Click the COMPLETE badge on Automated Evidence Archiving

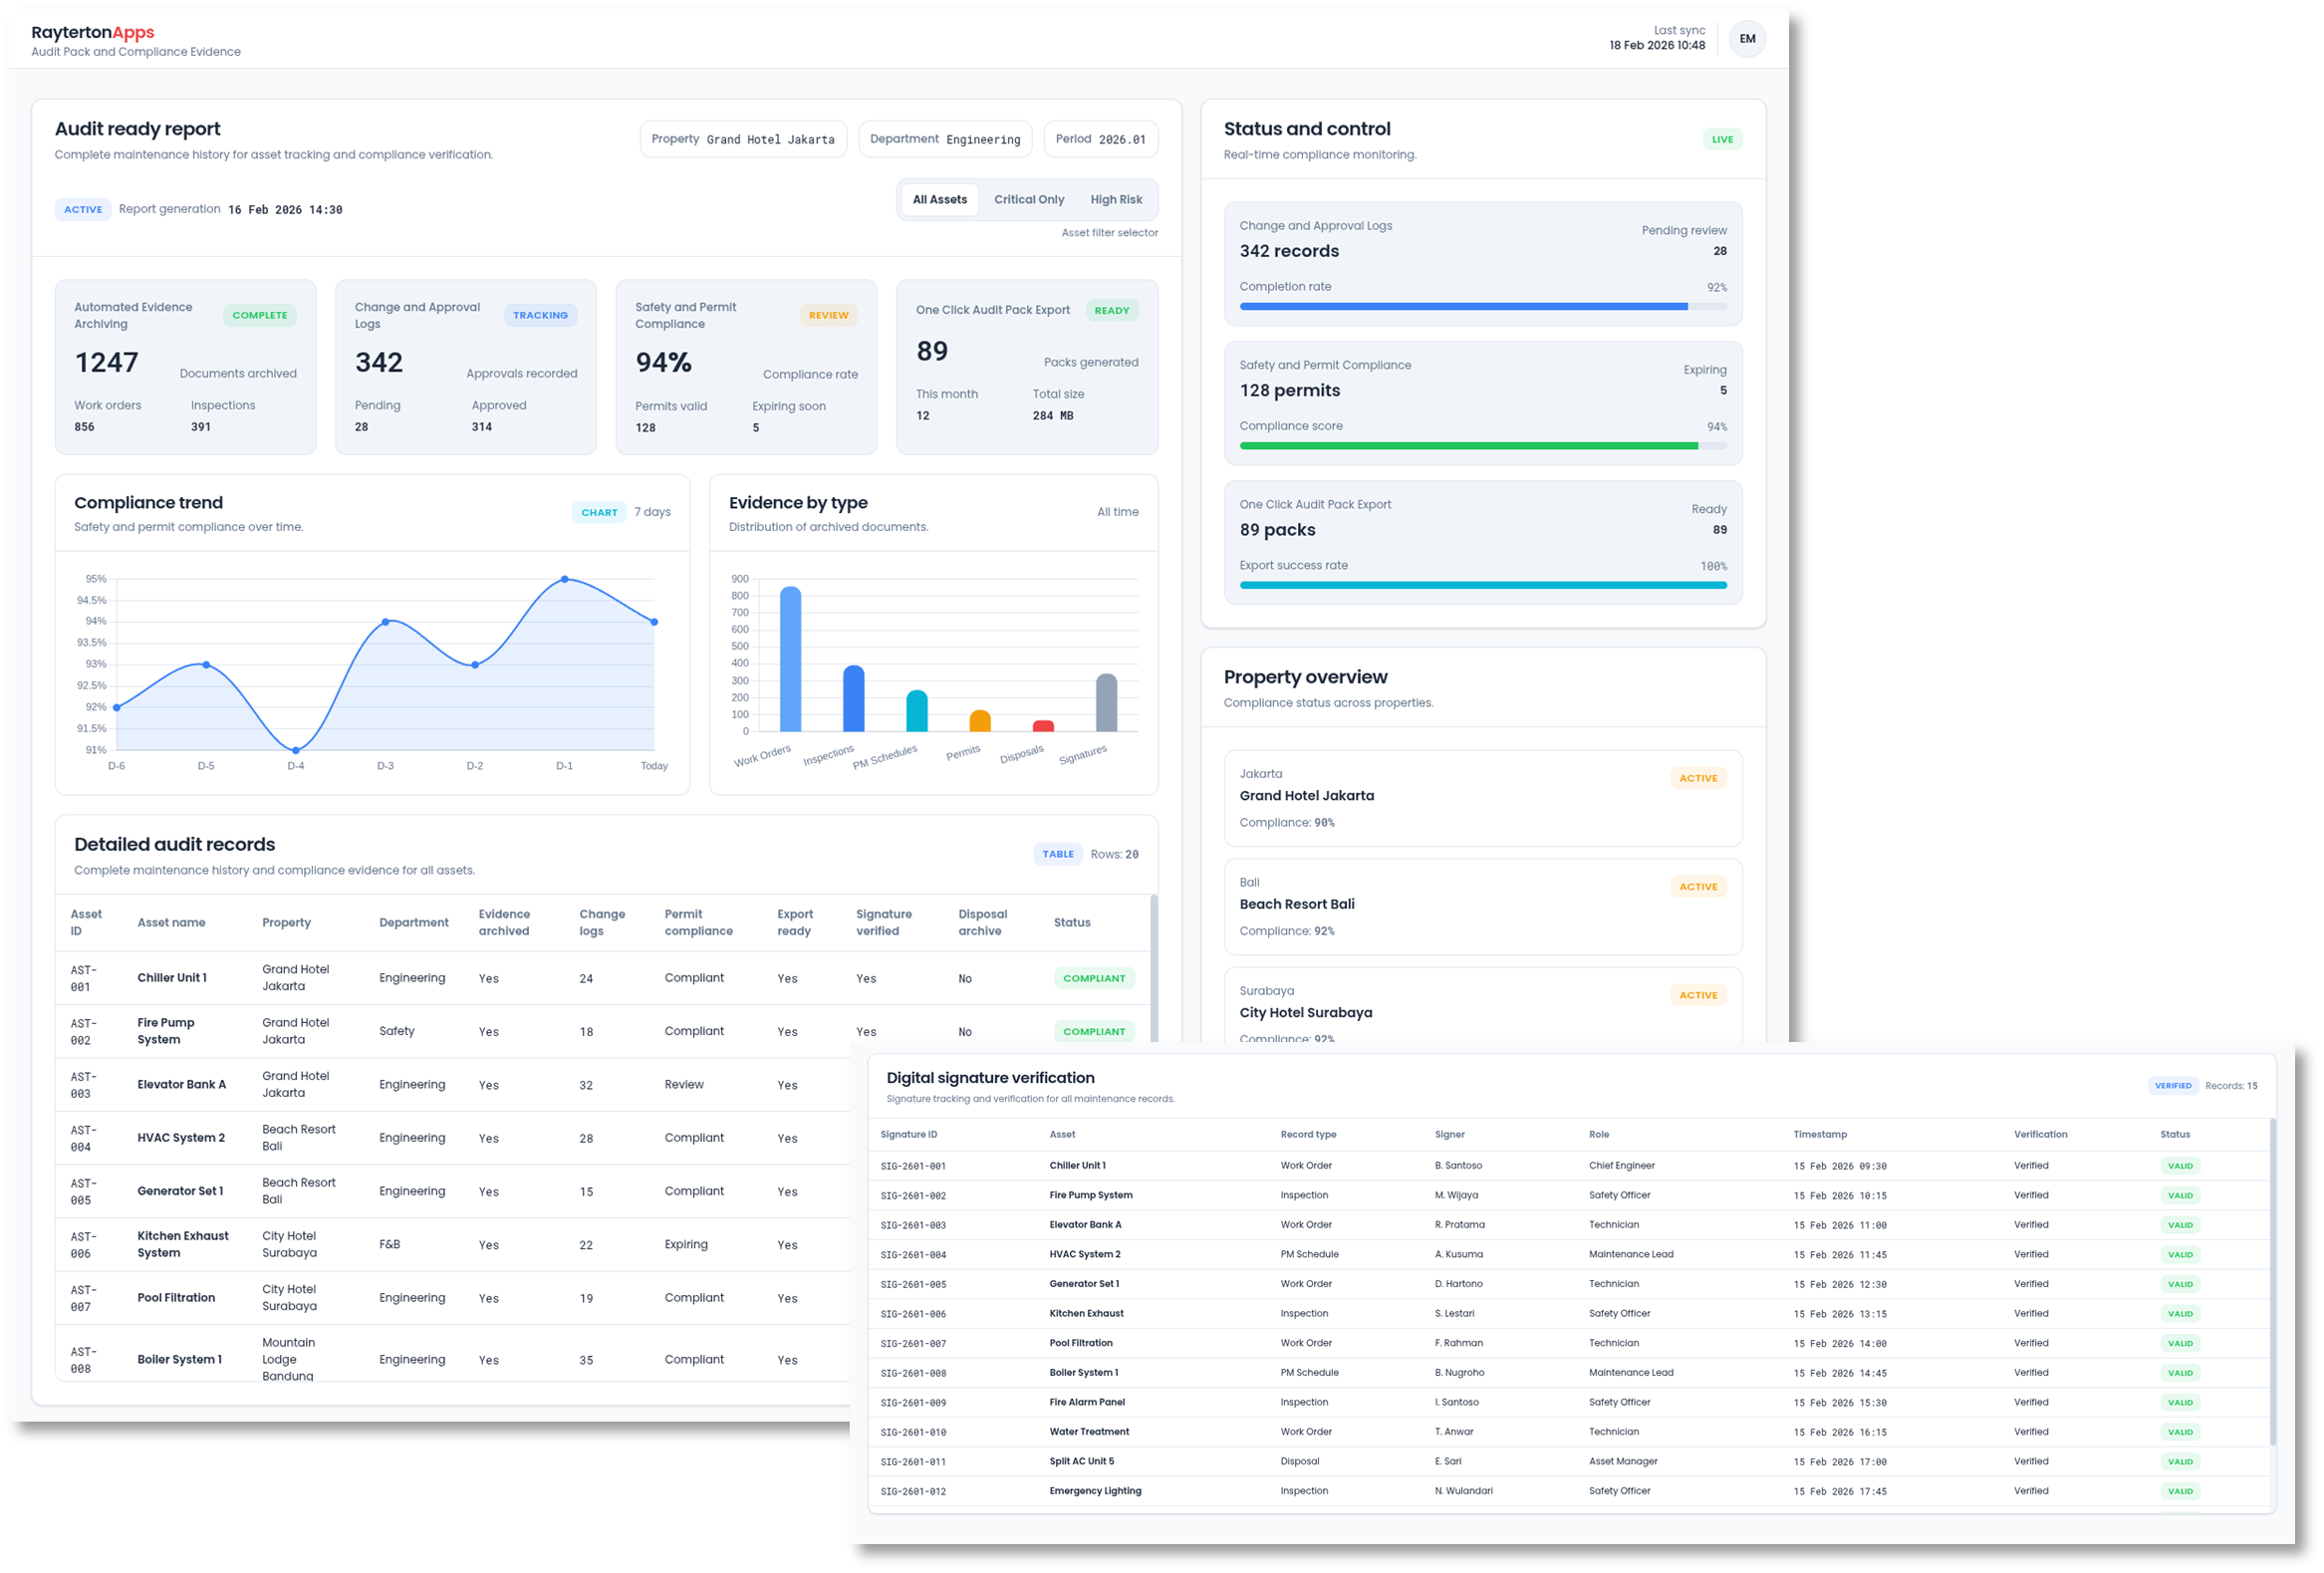[x=260, y=315]
